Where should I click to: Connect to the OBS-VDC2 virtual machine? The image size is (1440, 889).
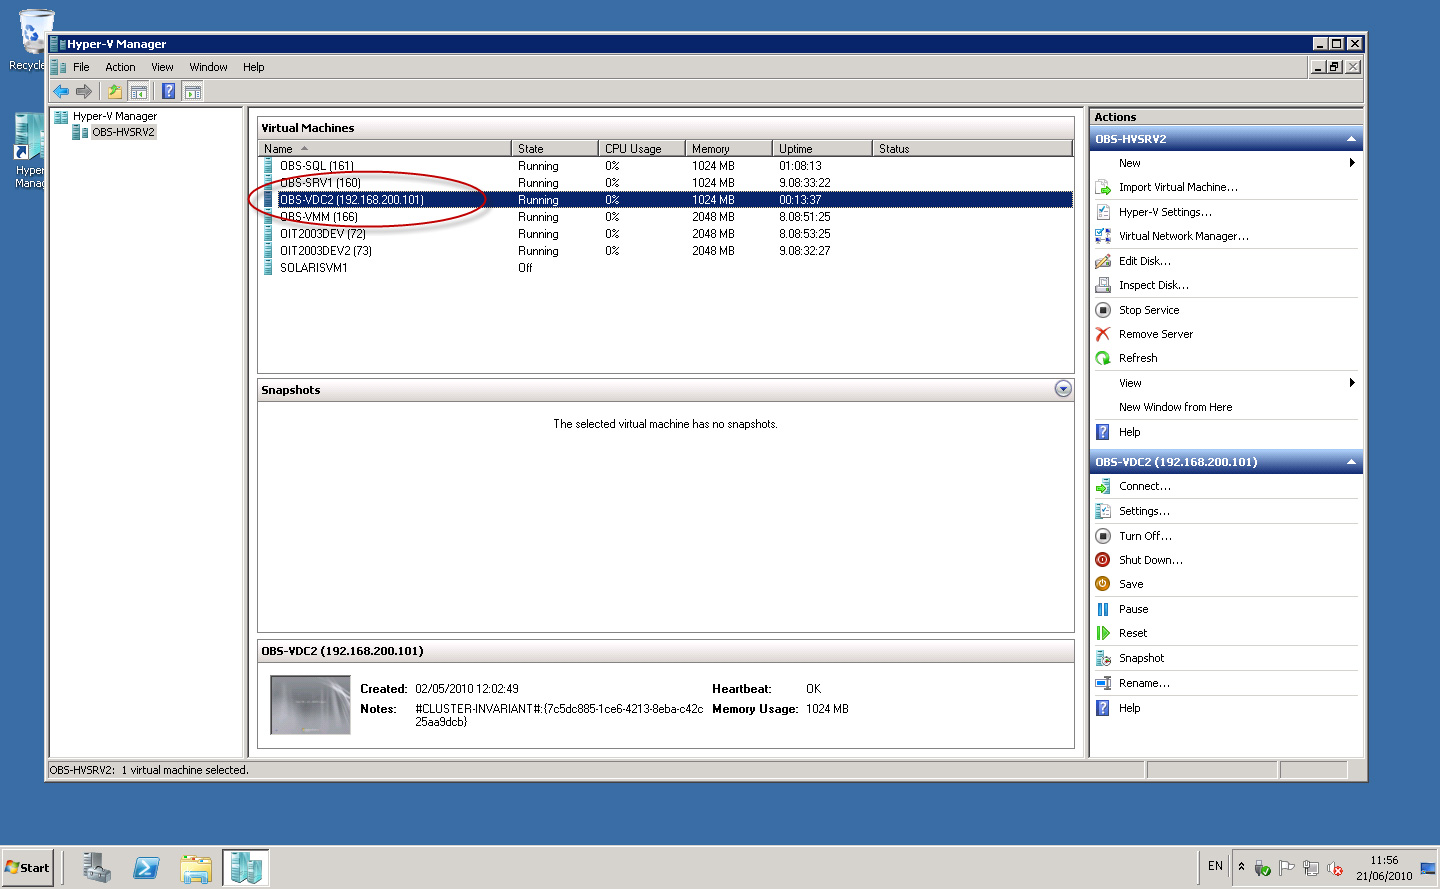(1141, 486)
